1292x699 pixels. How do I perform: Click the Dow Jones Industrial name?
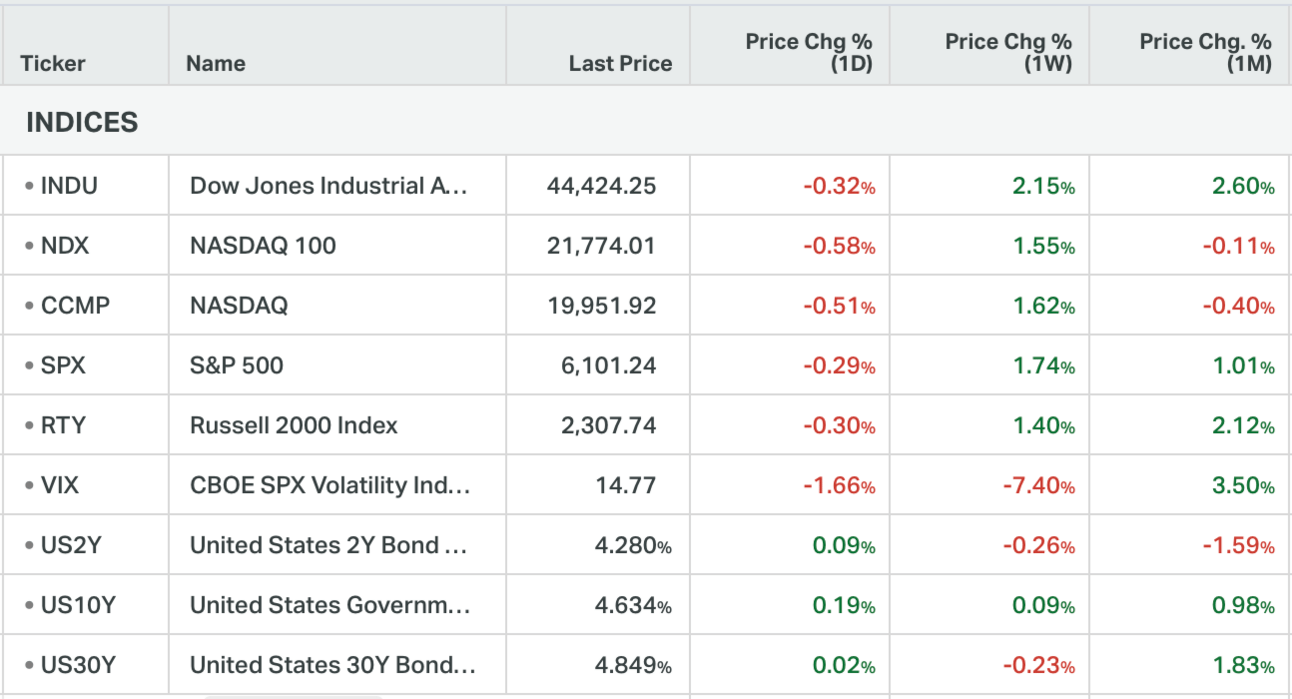[328, 185]
